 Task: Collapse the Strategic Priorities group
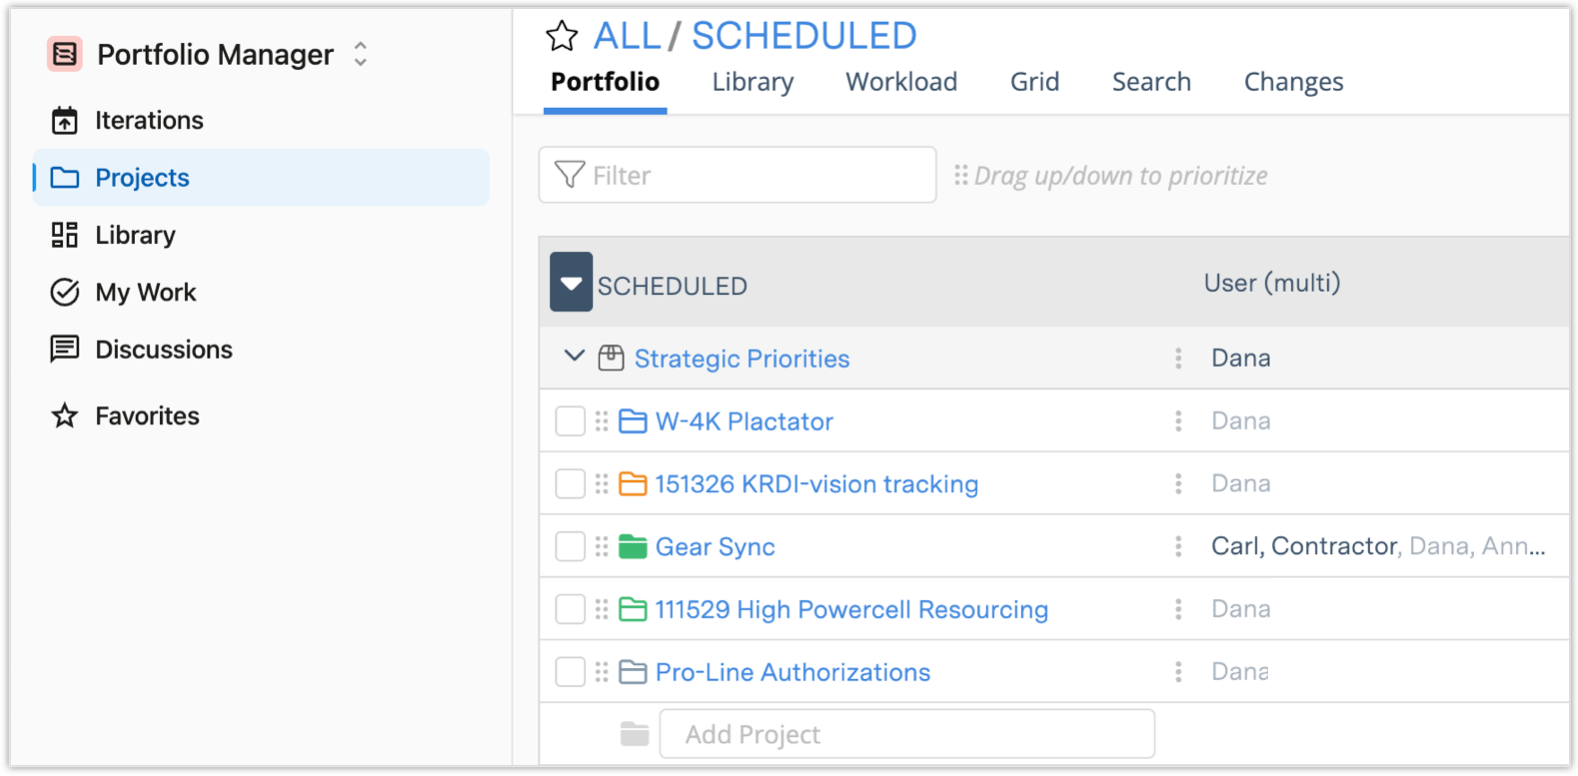[x=574, y=356]
